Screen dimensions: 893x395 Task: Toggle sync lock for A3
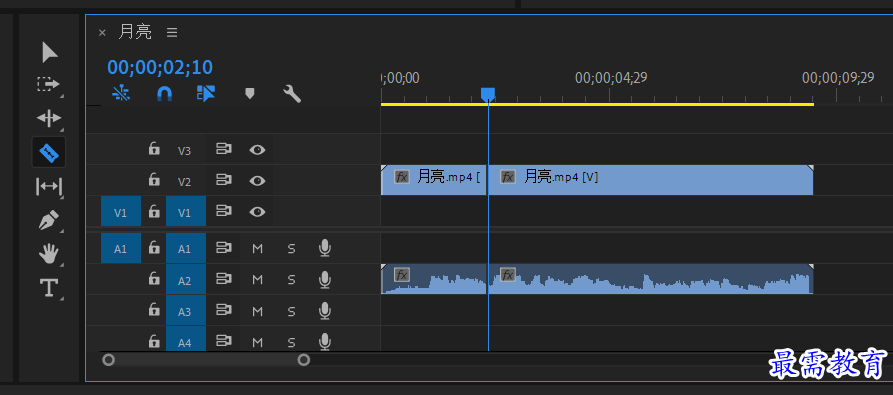pyautogui.click(x=224, y=310)
